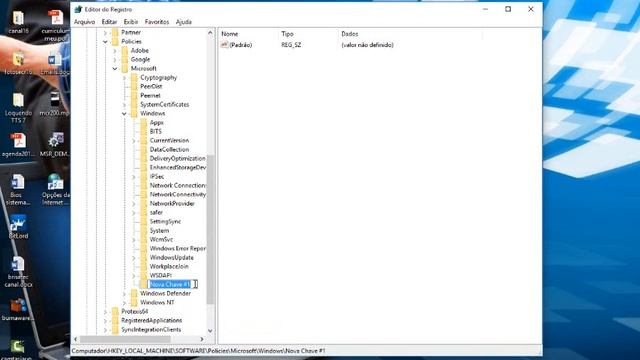Select the SettingSync key
This screenshot has width=640, height=360.
165,222
